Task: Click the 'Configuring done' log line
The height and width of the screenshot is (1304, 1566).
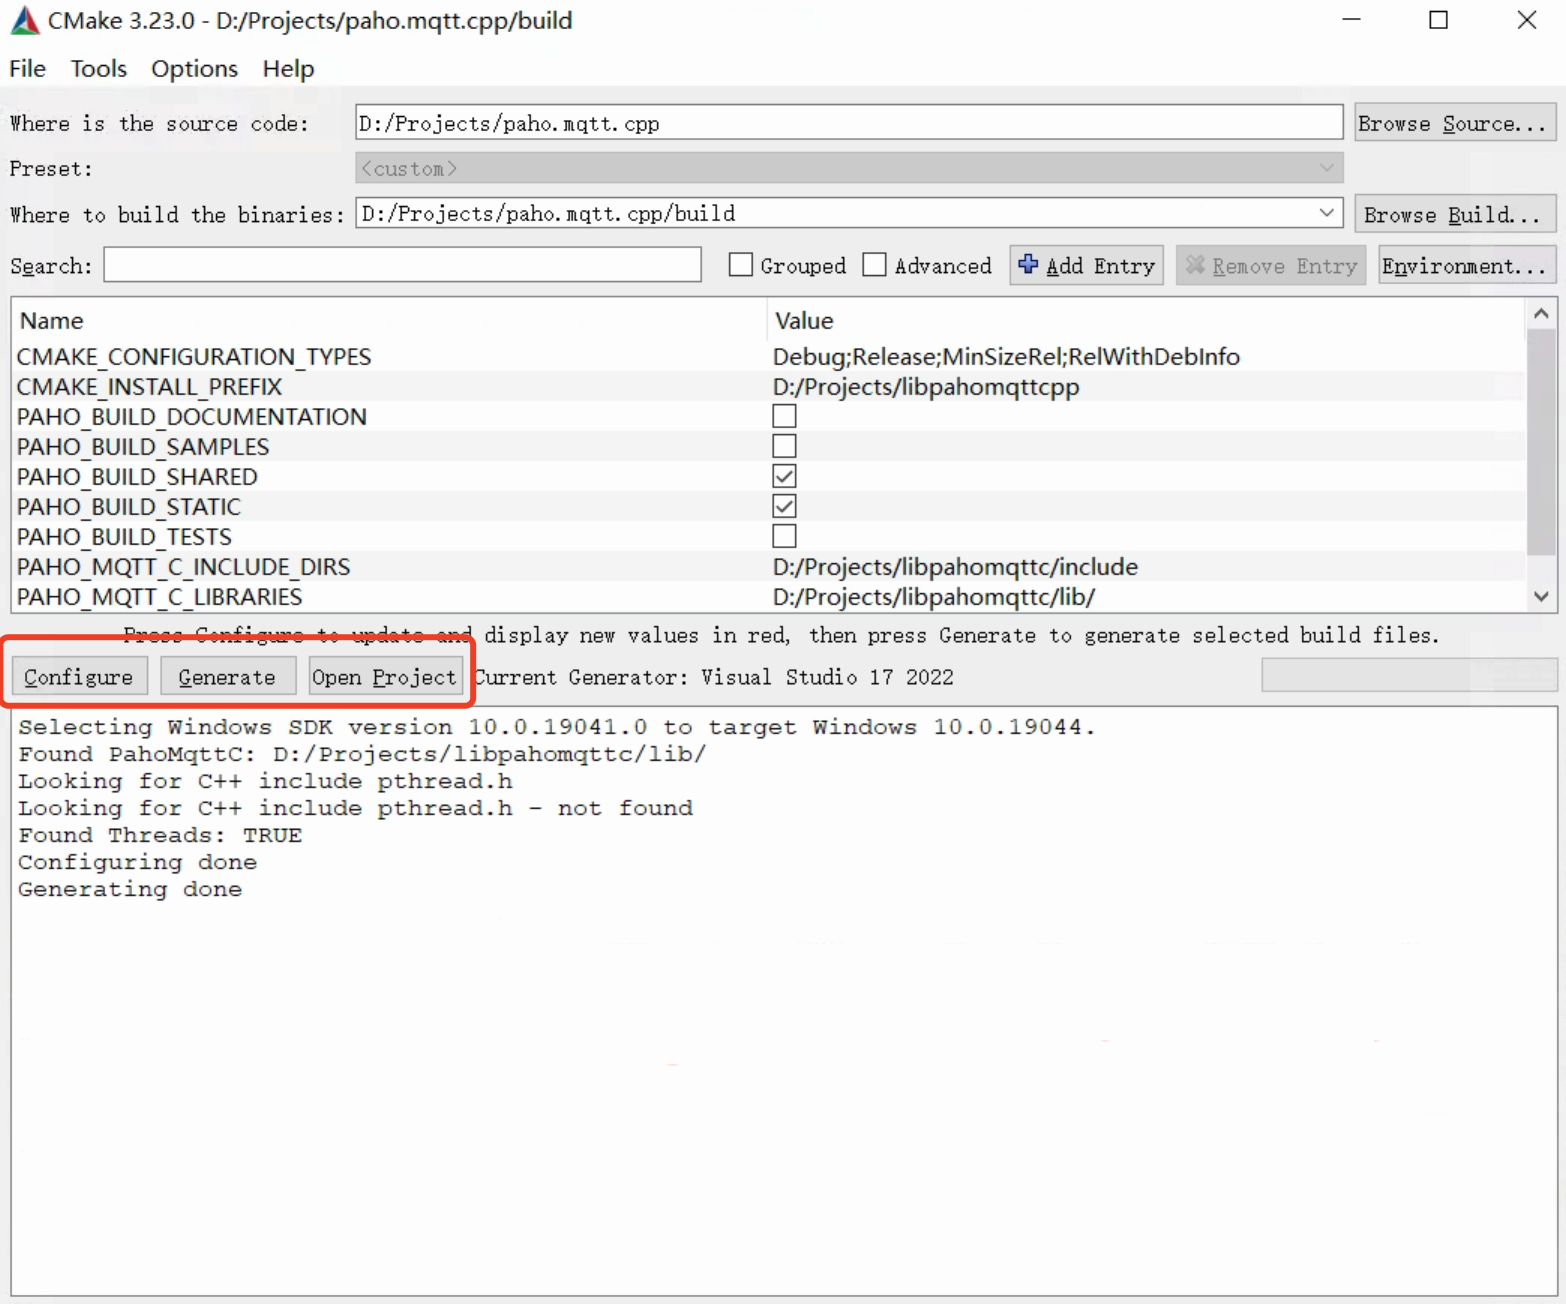Action: 138,862
